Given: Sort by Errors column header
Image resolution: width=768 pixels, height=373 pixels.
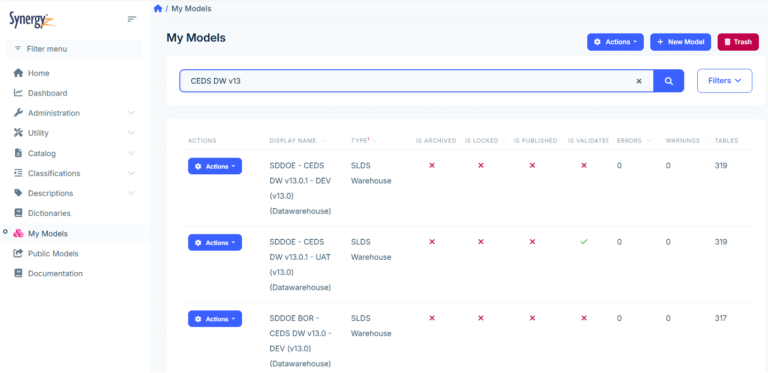Looking at the screenshot, I should [x=634, y=140].
